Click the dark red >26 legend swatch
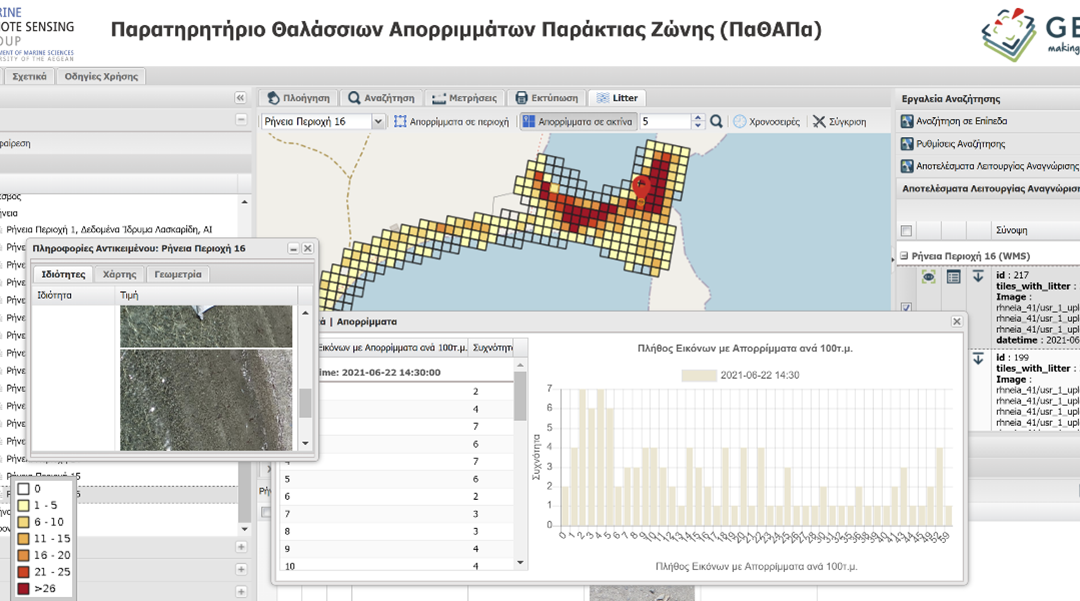 23,588
